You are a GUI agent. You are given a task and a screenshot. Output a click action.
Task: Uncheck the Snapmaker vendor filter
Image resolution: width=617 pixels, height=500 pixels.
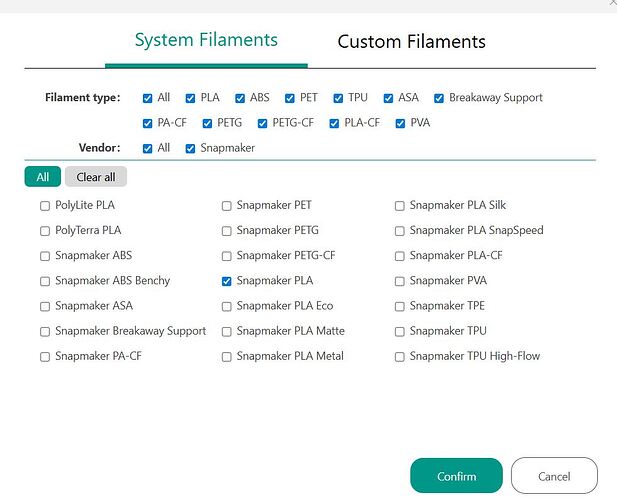click(x=190, y=148)
